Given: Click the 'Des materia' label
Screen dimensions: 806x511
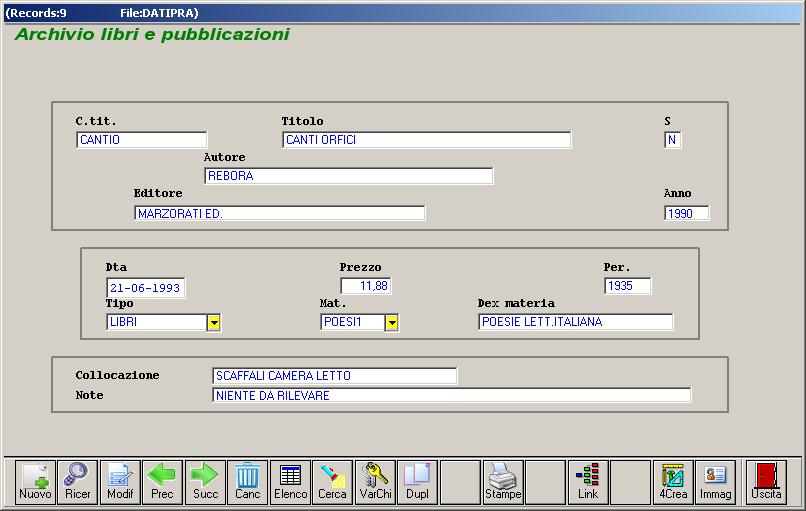Looking at the screenshot, I should click(516, 303).
